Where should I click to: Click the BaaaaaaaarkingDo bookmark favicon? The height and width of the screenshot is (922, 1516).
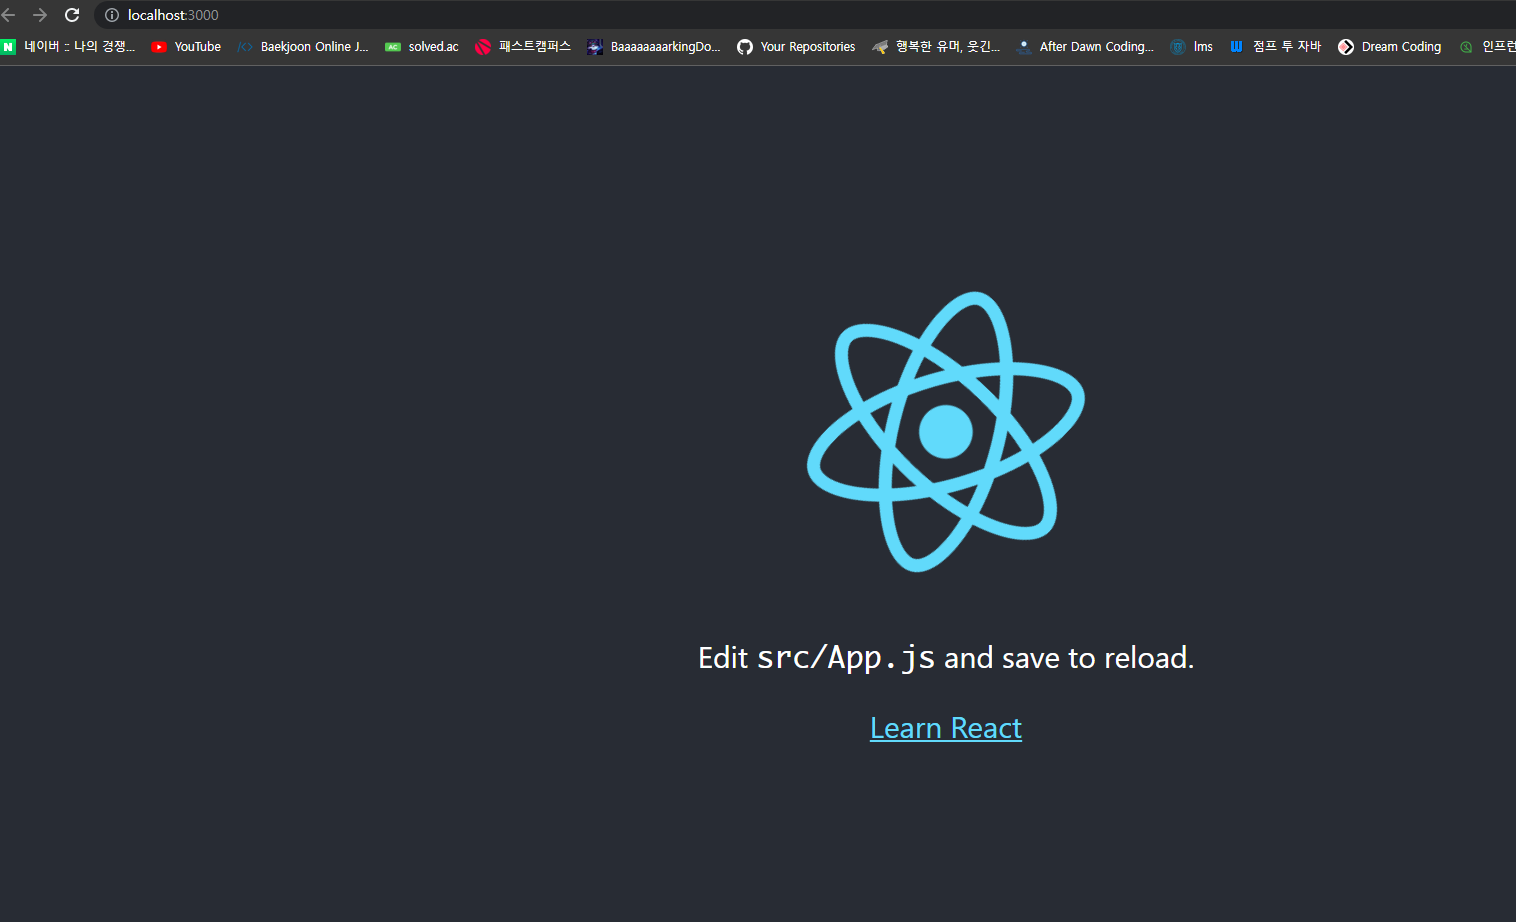point(595,47)
